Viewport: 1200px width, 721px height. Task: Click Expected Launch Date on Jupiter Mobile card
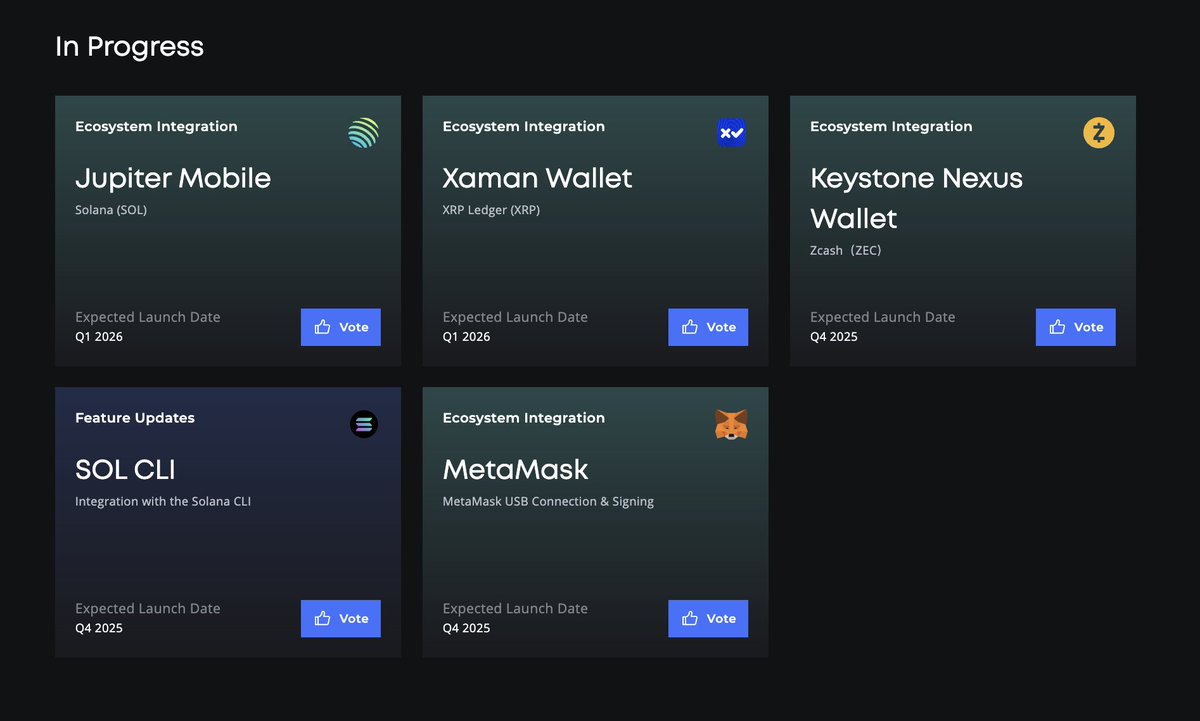click(148, 317)
